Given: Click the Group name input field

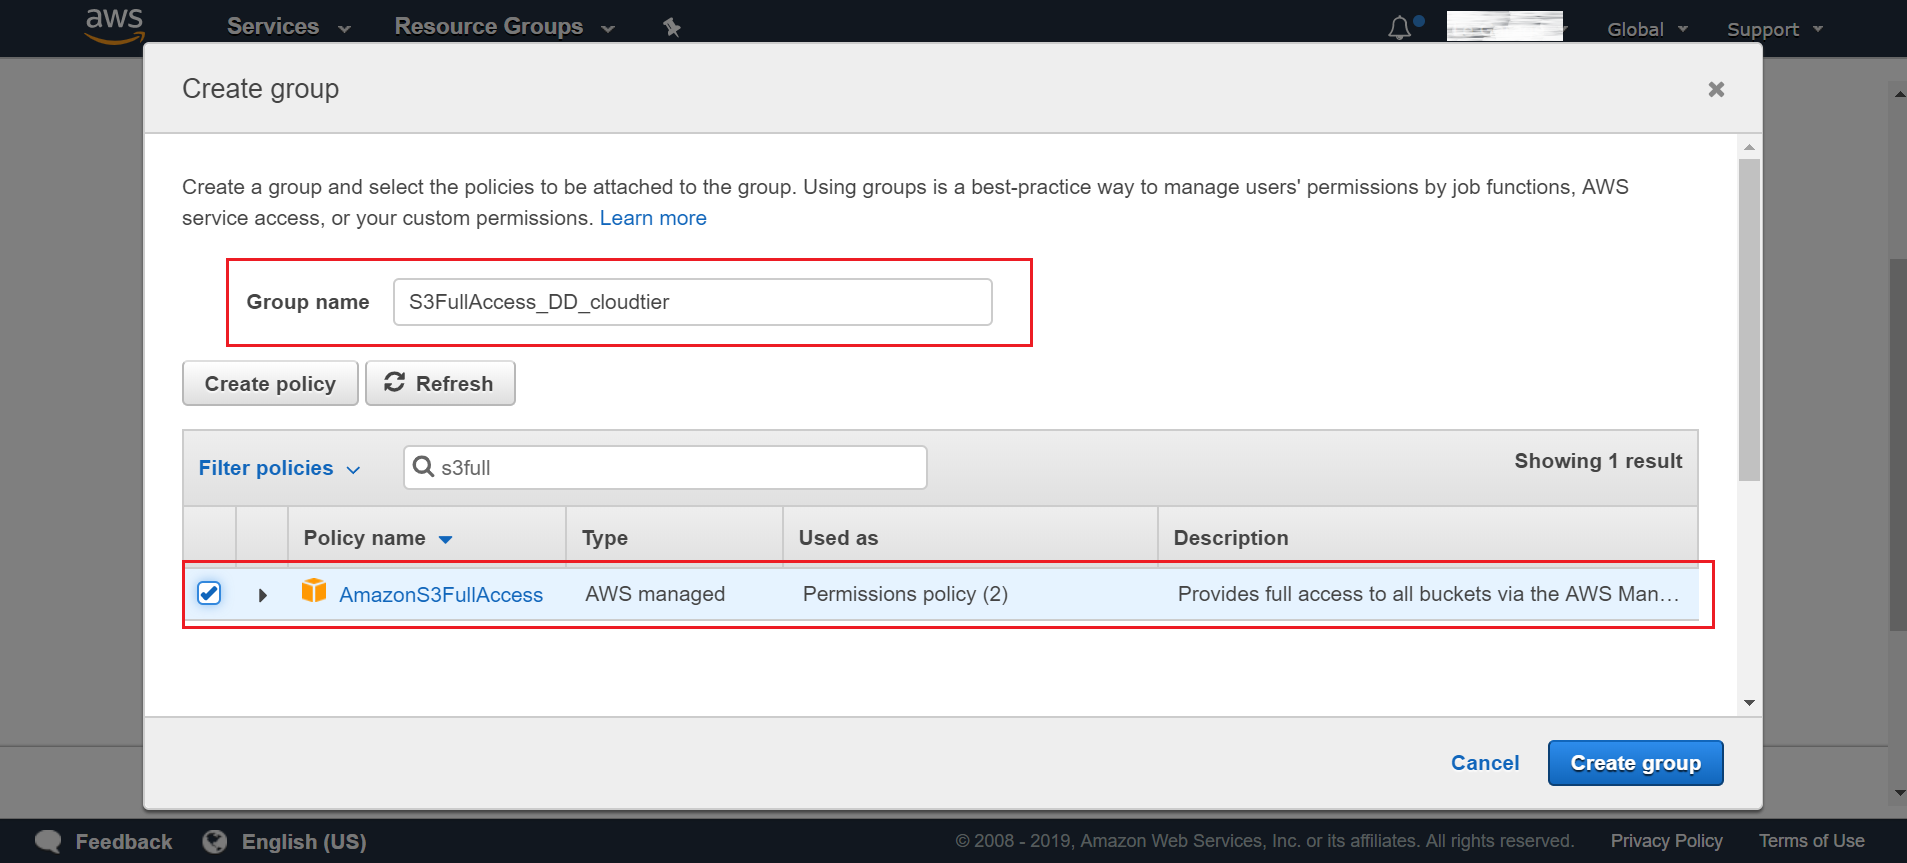Looking at the screenshot, I should (x=693, y=302).
